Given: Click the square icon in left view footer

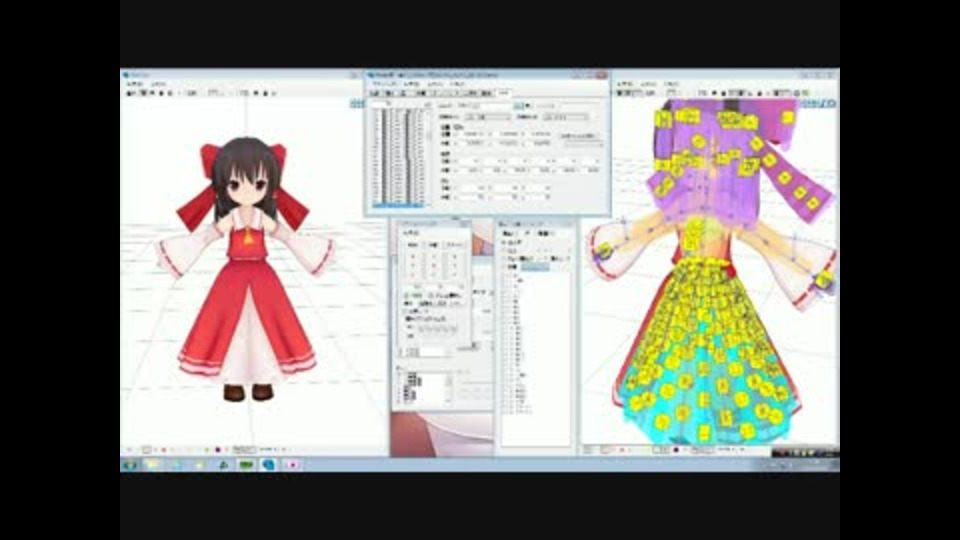Looking at the screenshot, I should (146, 450).
